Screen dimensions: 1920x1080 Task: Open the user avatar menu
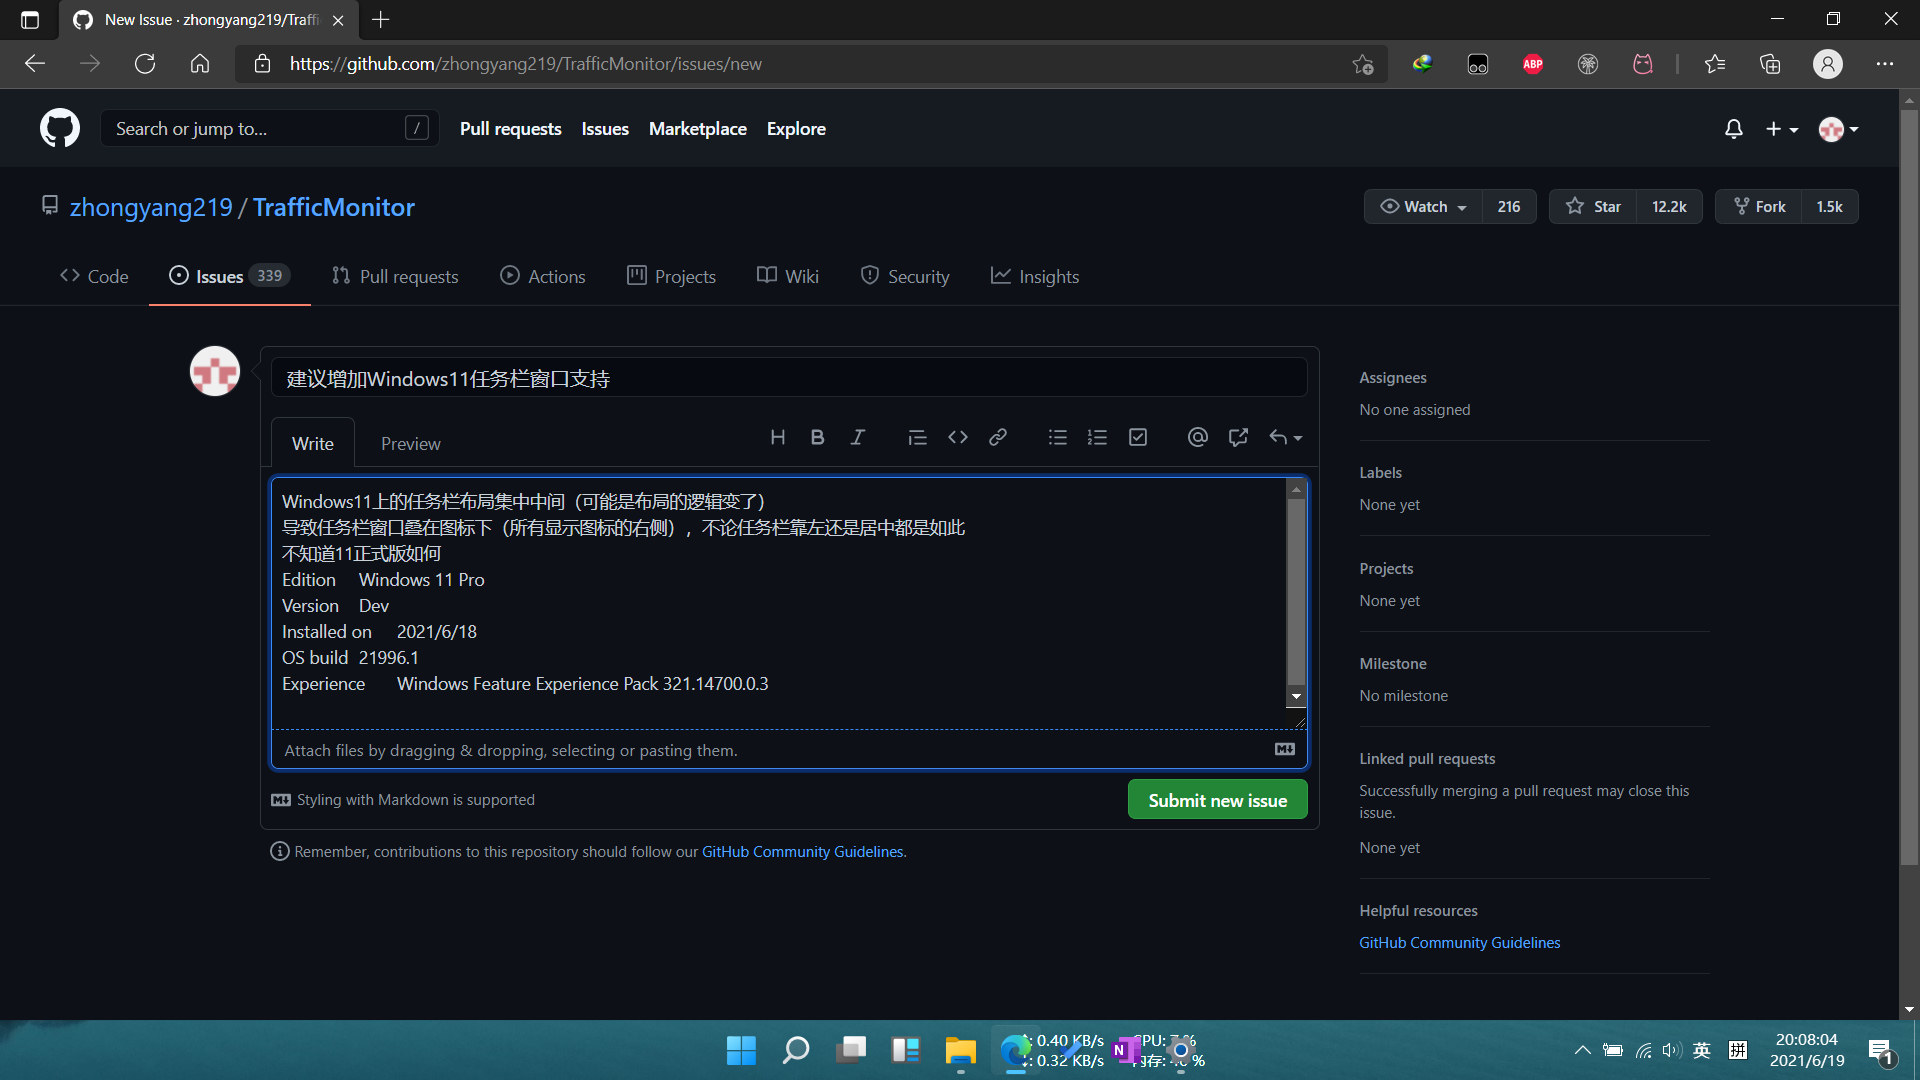(x=1838, y=129)
